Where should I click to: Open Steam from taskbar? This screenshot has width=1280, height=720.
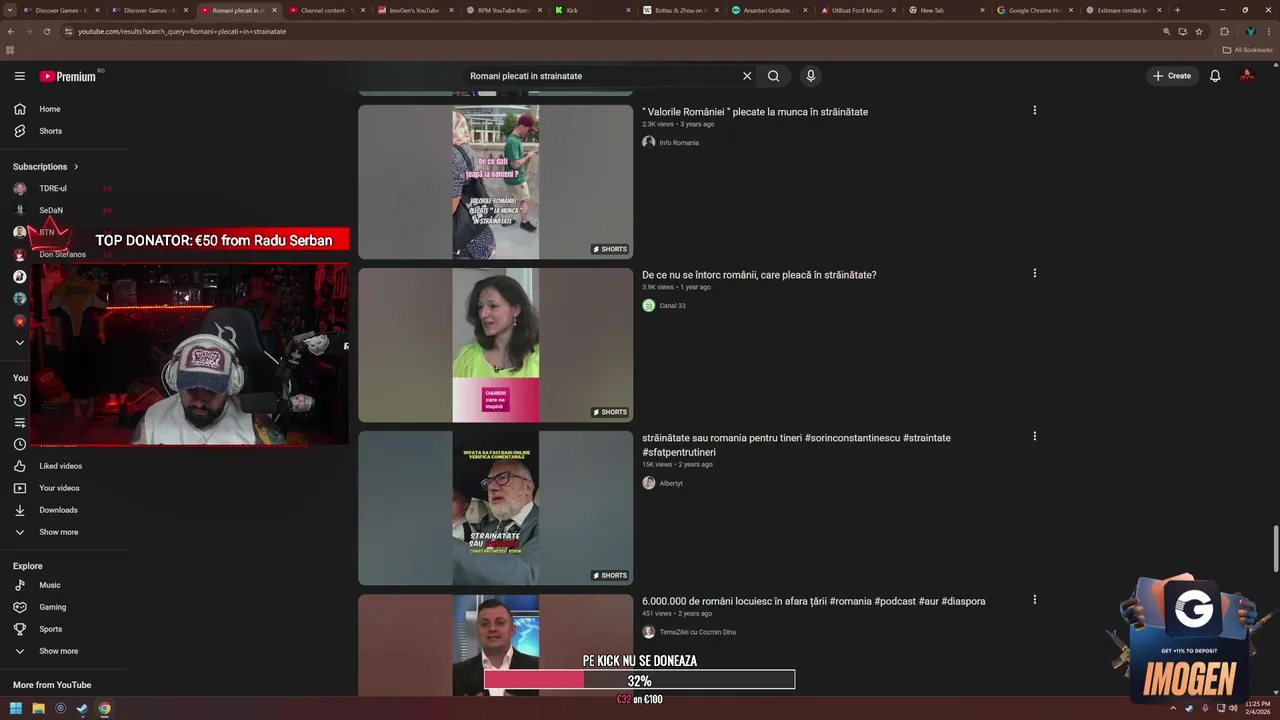[82, 709]
